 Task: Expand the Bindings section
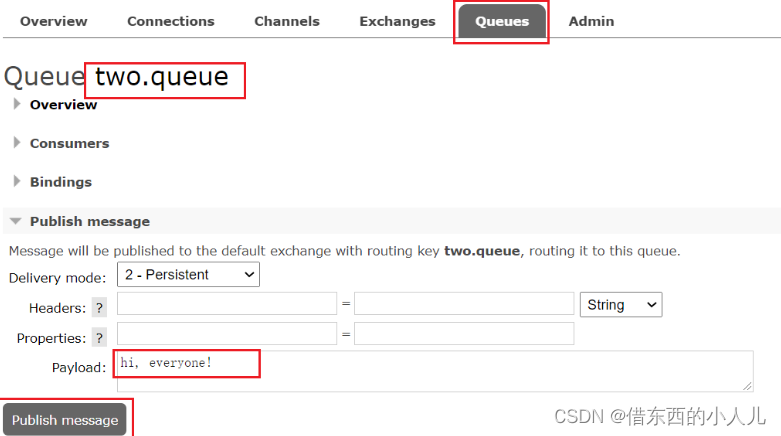(x=61, y=182)
